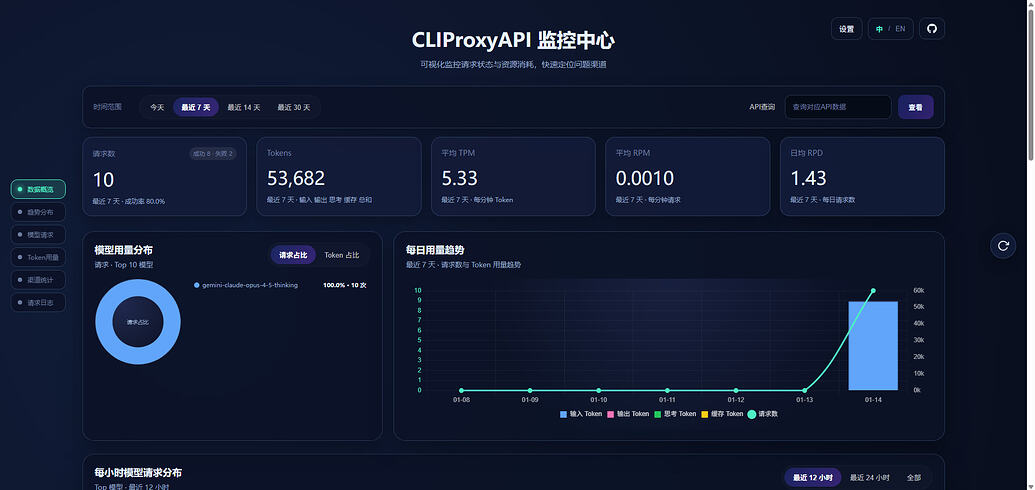Screen dimensions: 1035x490
Task: Click the 平均 TPM value 5.33
Action: click(459, 178)
